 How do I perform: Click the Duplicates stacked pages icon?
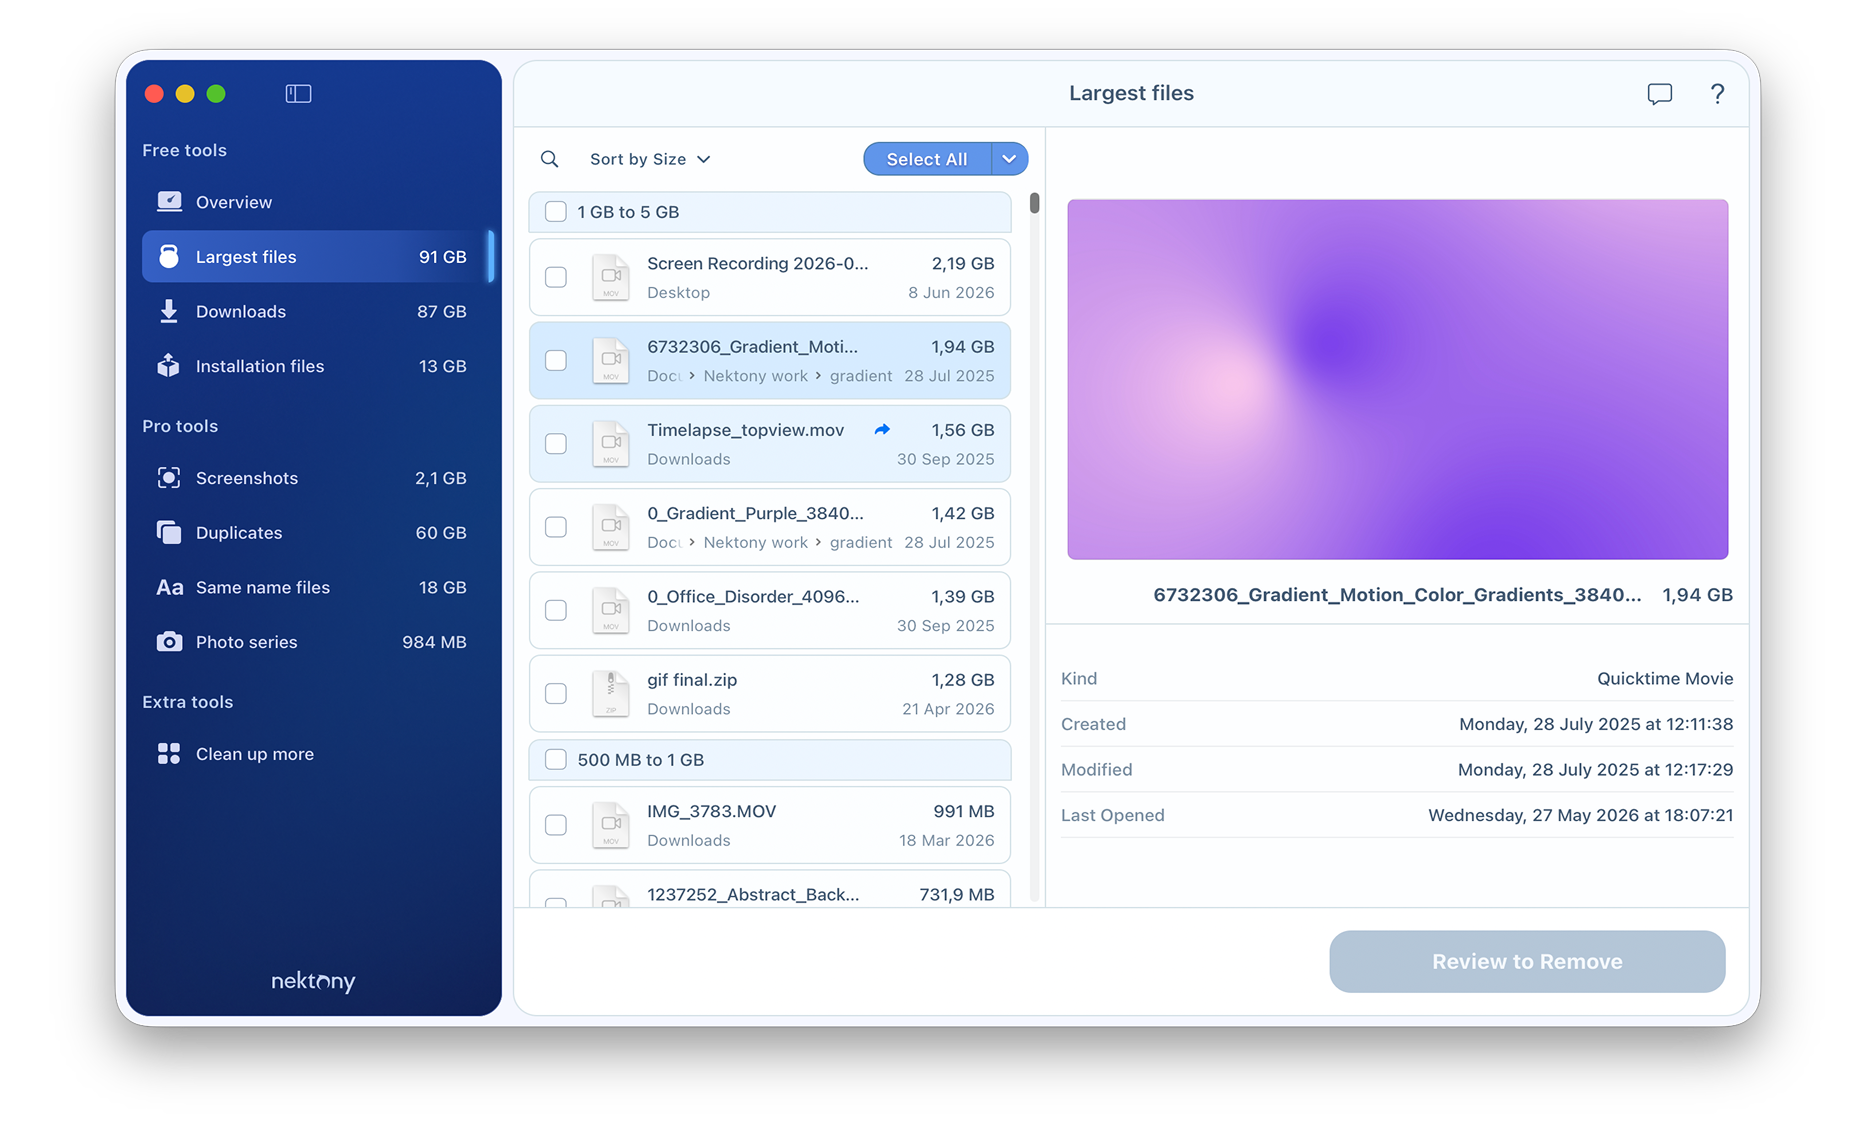tap(169, 532)
